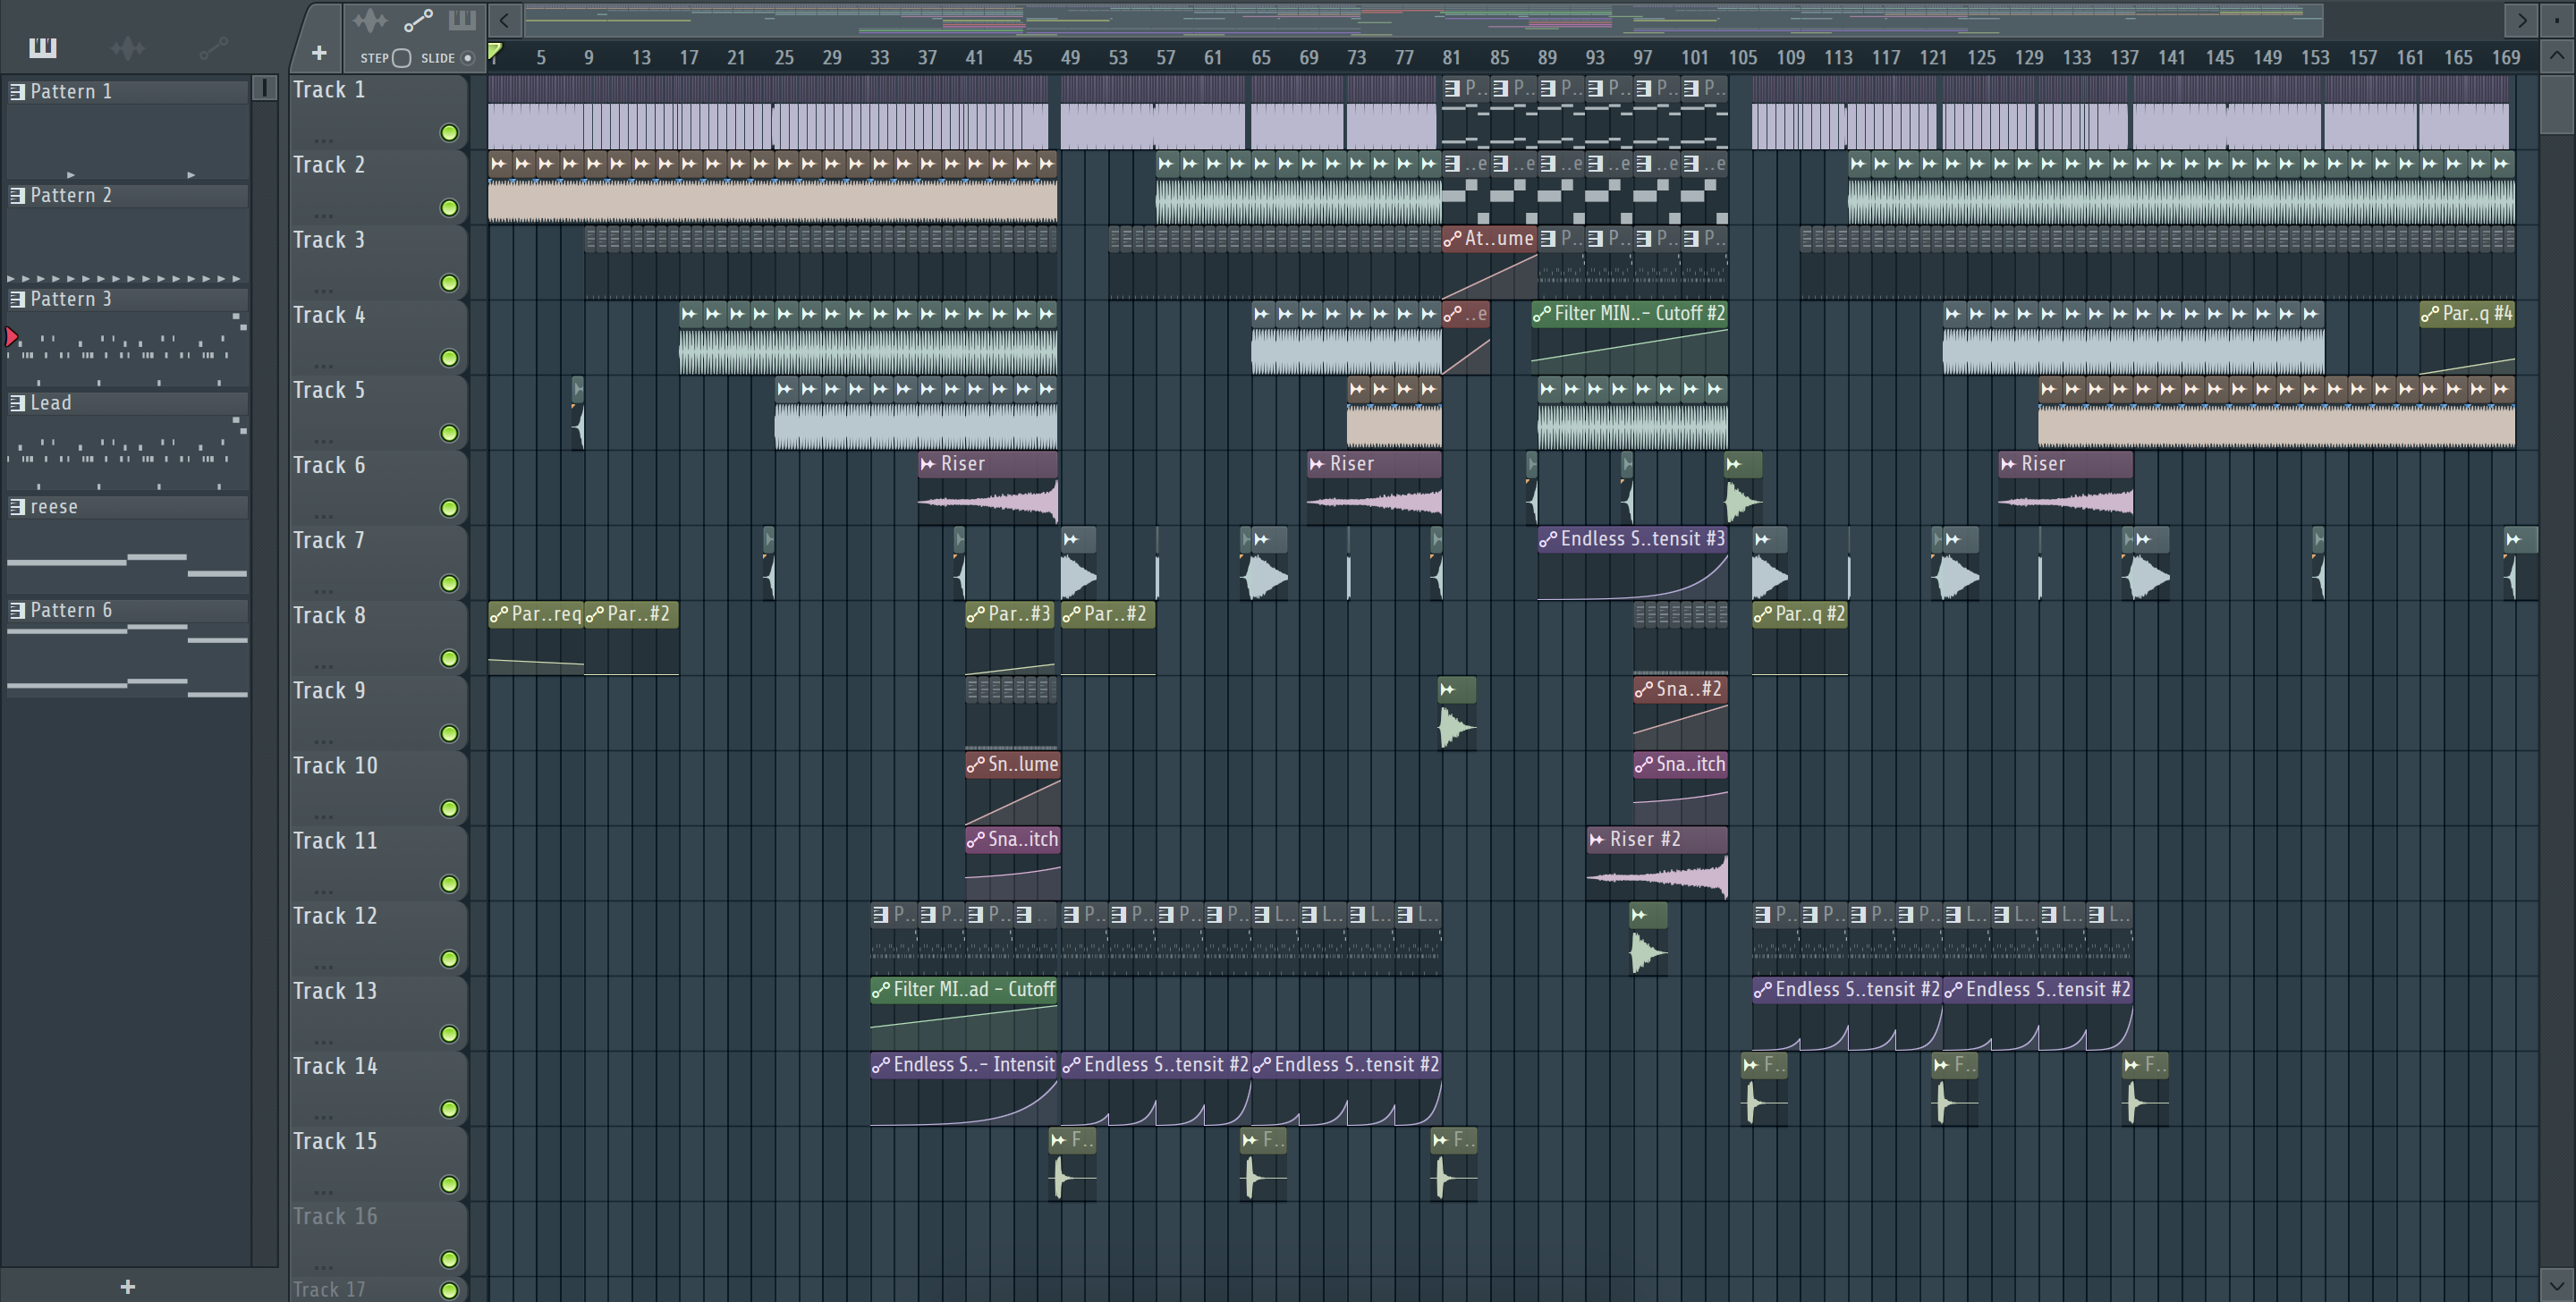Image resolution: width=2576 pixels, height=1302 pixels.
Task: Mute Track 2 with its green LED
Action: coord(449,208)
